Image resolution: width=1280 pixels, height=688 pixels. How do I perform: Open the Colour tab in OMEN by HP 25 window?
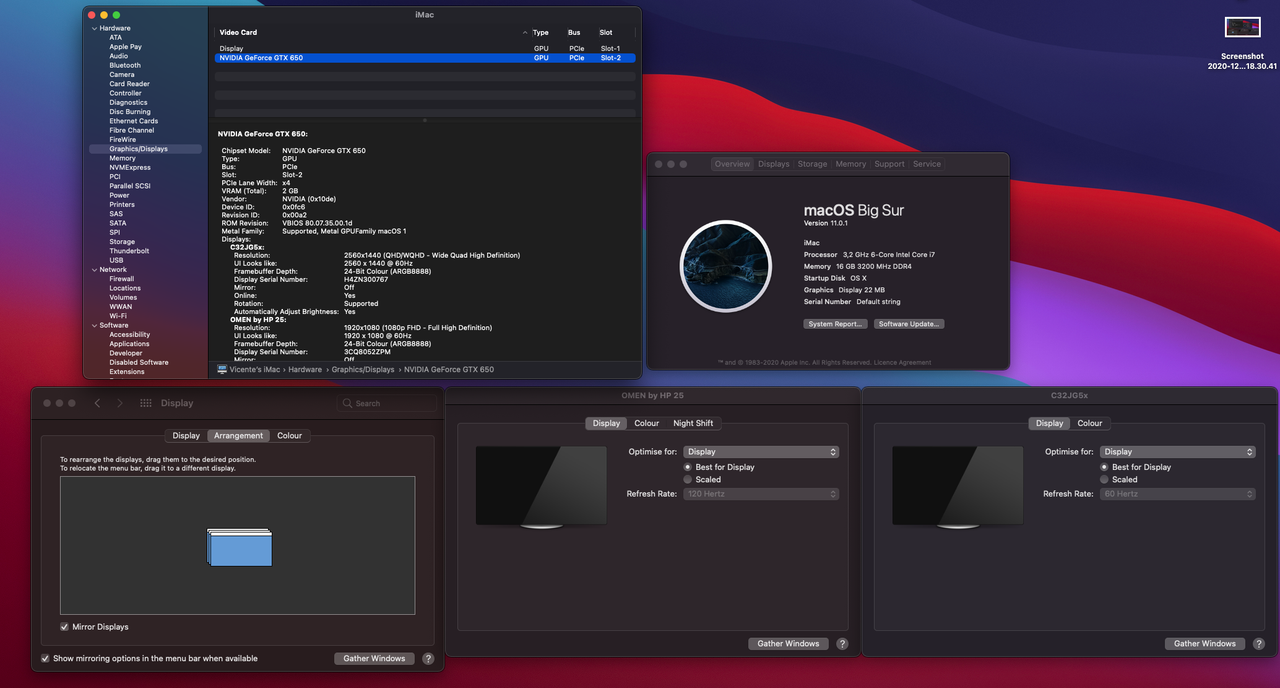tap(647, 423)
